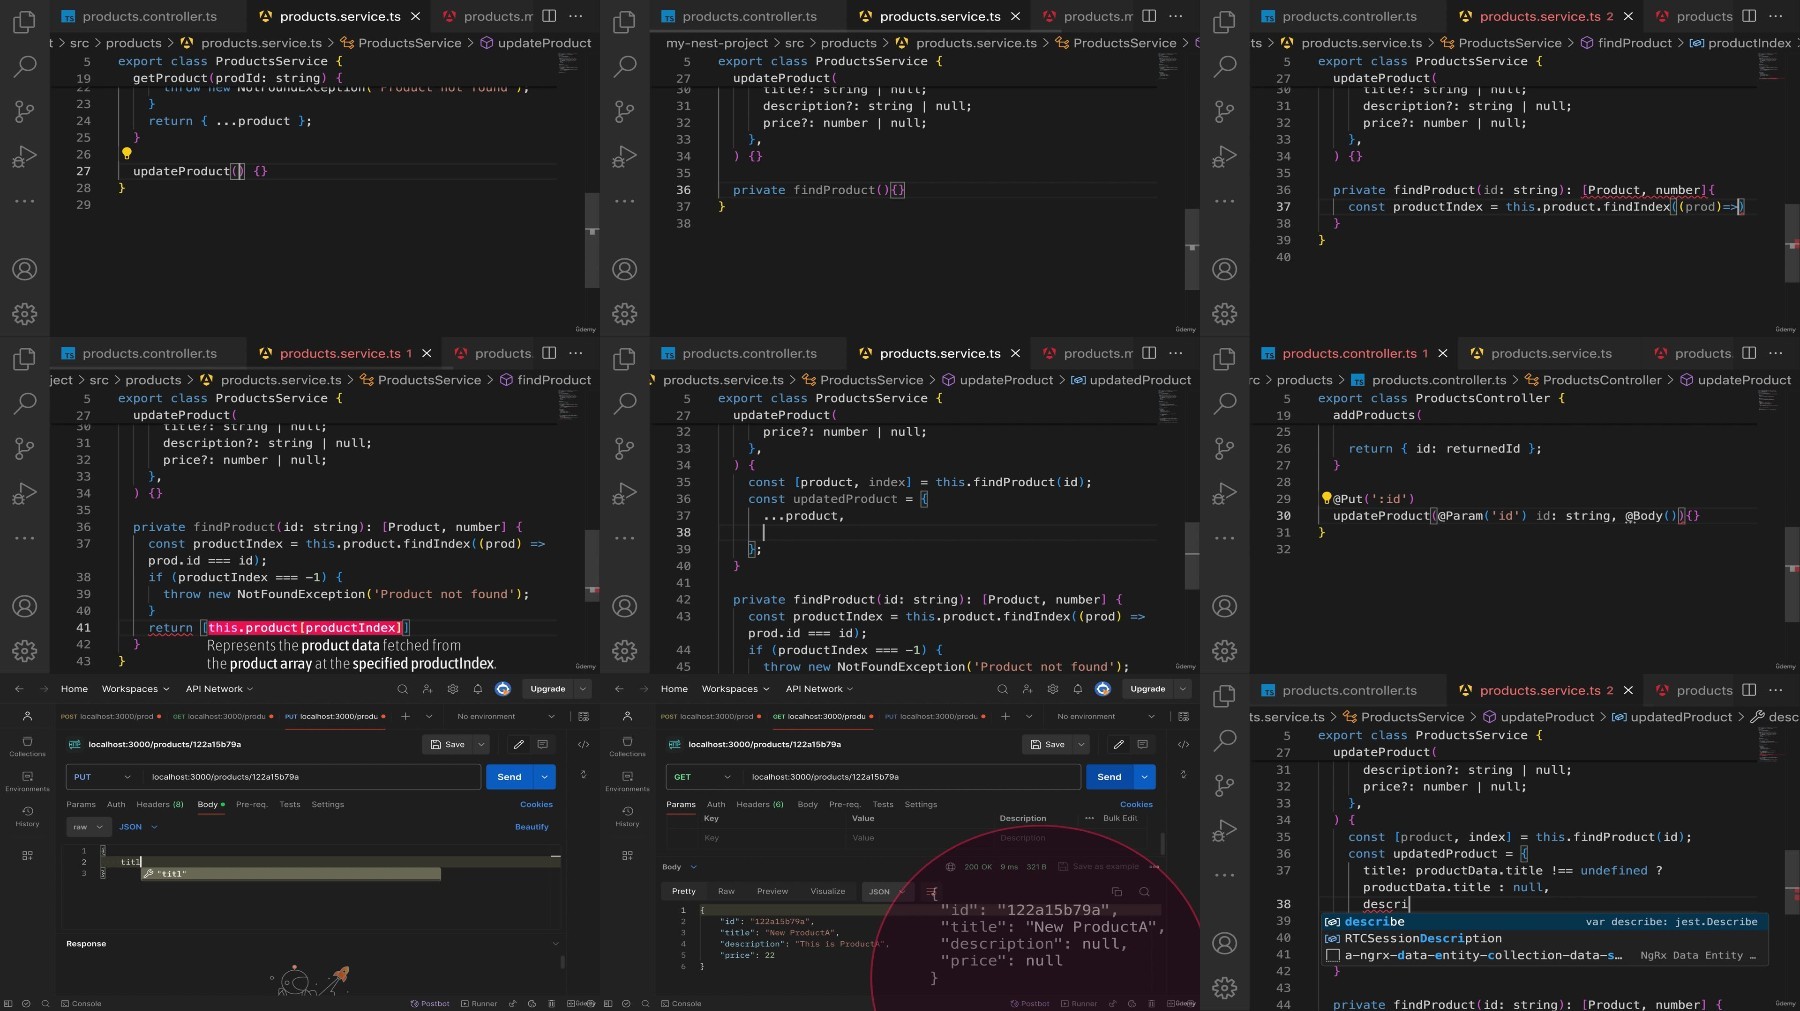Click the Key input in the Params table

tap(775, 838)
